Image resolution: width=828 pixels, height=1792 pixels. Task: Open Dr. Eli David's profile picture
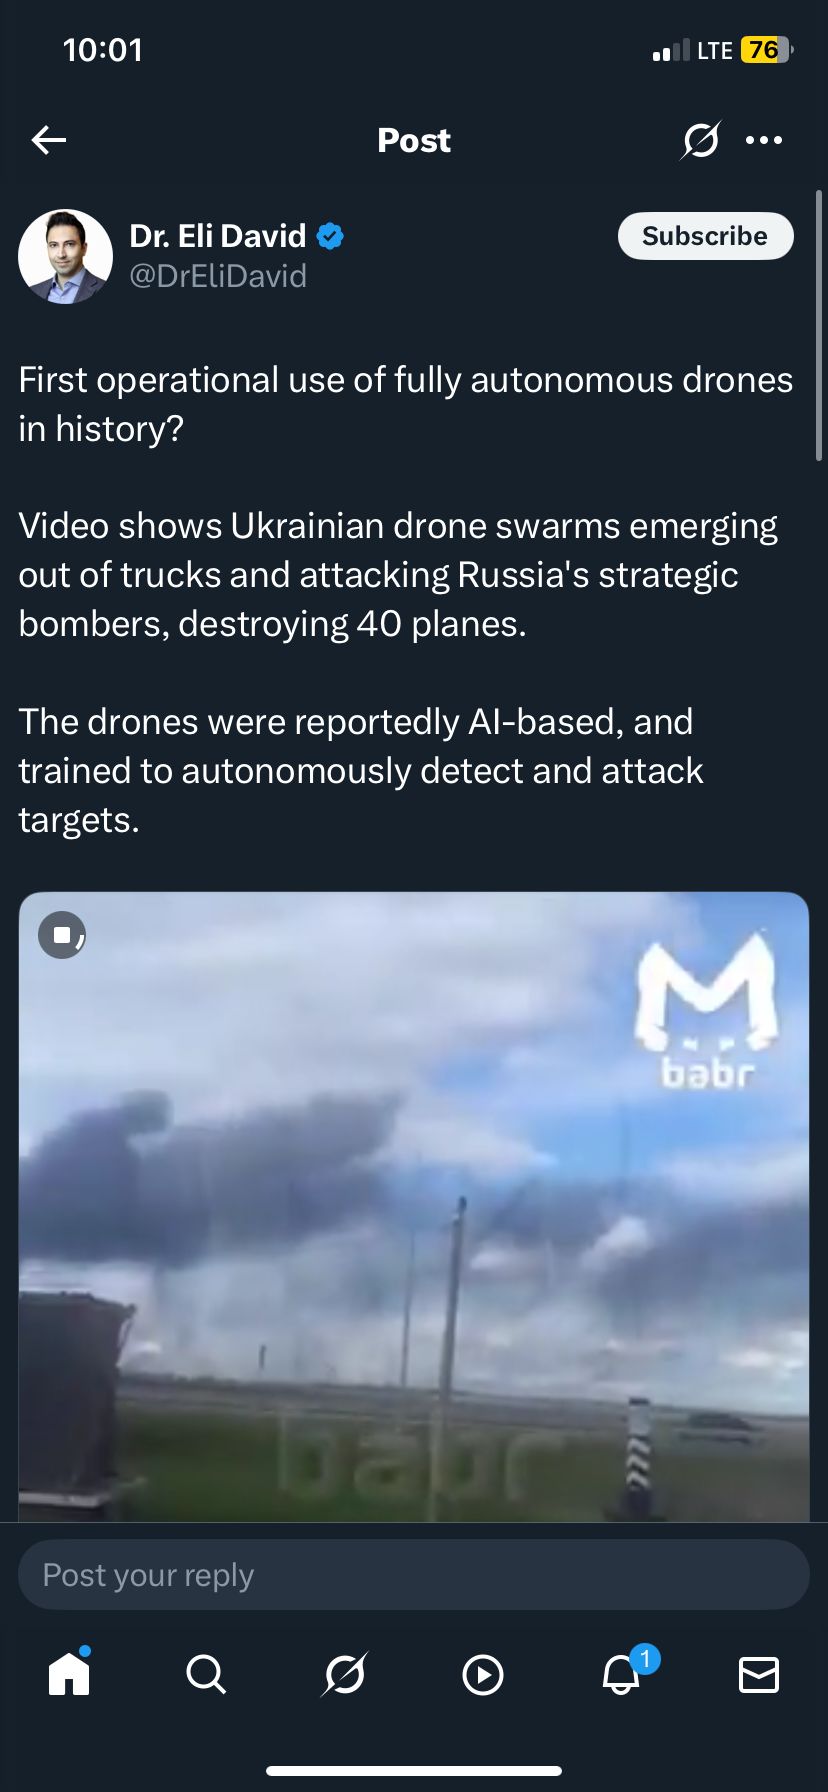click(x=66, y=256)
